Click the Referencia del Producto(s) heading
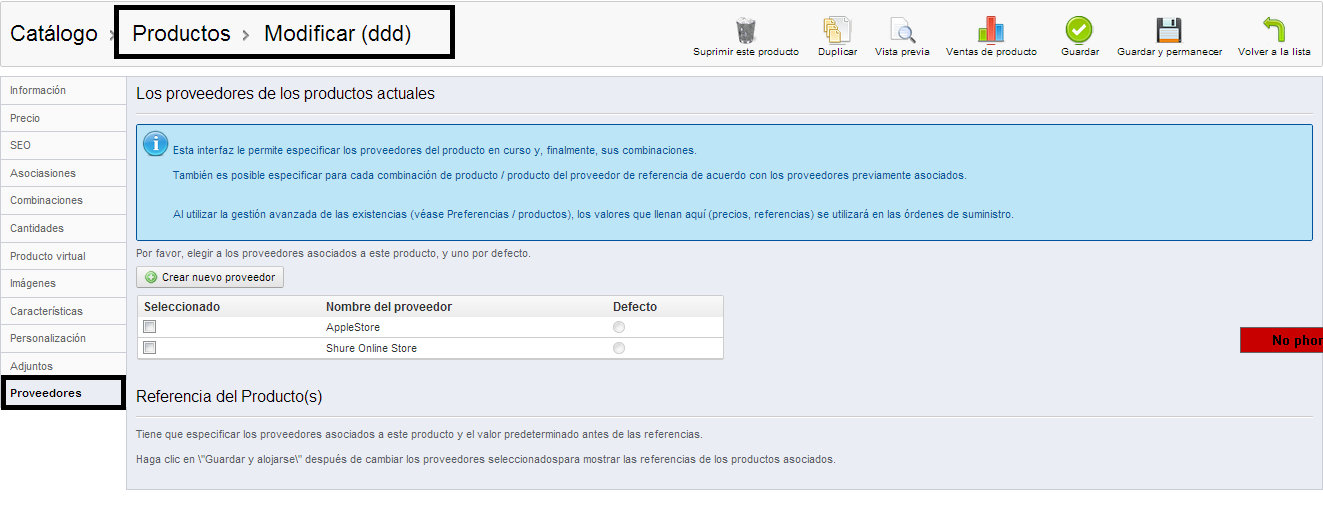This screenshot has width=1323, height=516. 229,397
